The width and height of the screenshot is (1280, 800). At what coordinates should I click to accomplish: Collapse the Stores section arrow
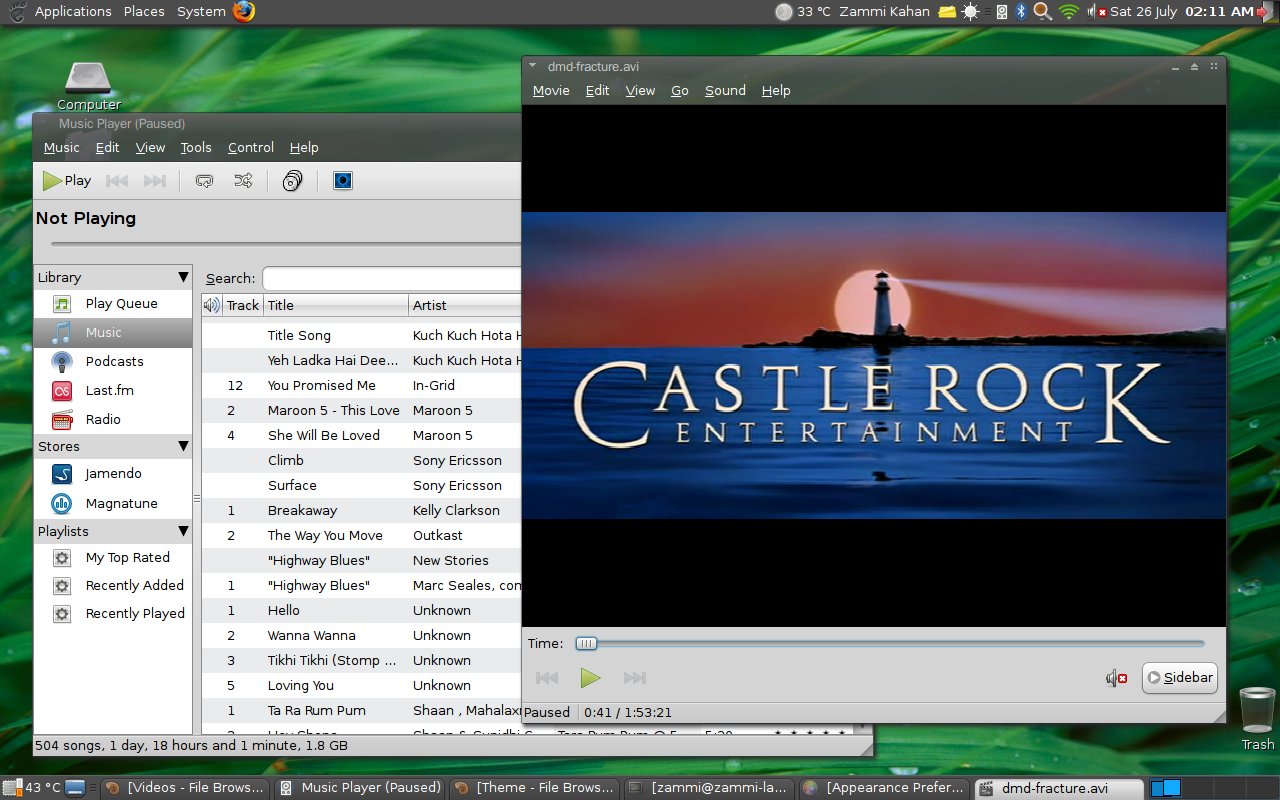click(x=183, y=446)
